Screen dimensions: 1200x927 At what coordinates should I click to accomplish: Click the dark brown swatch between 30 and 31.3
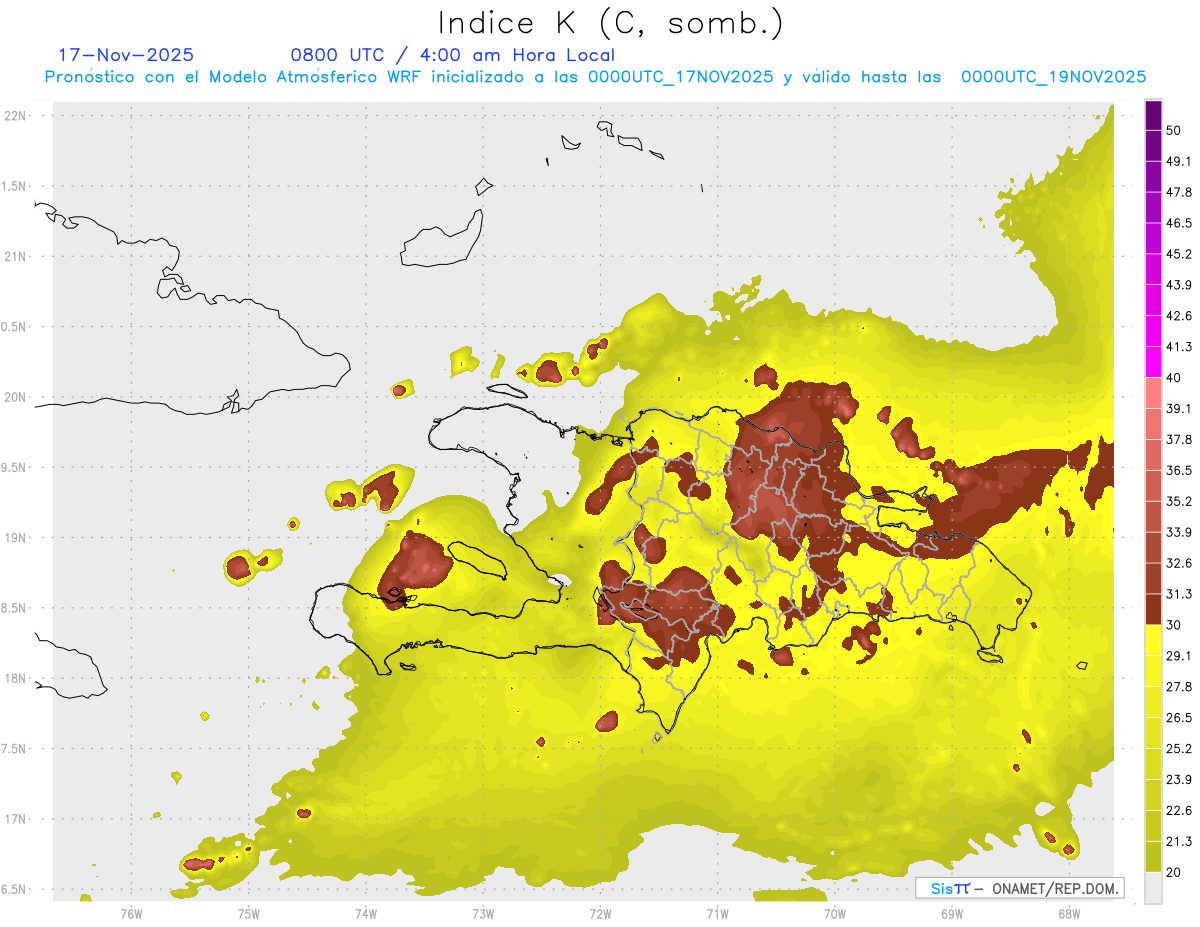point(1153,609)
